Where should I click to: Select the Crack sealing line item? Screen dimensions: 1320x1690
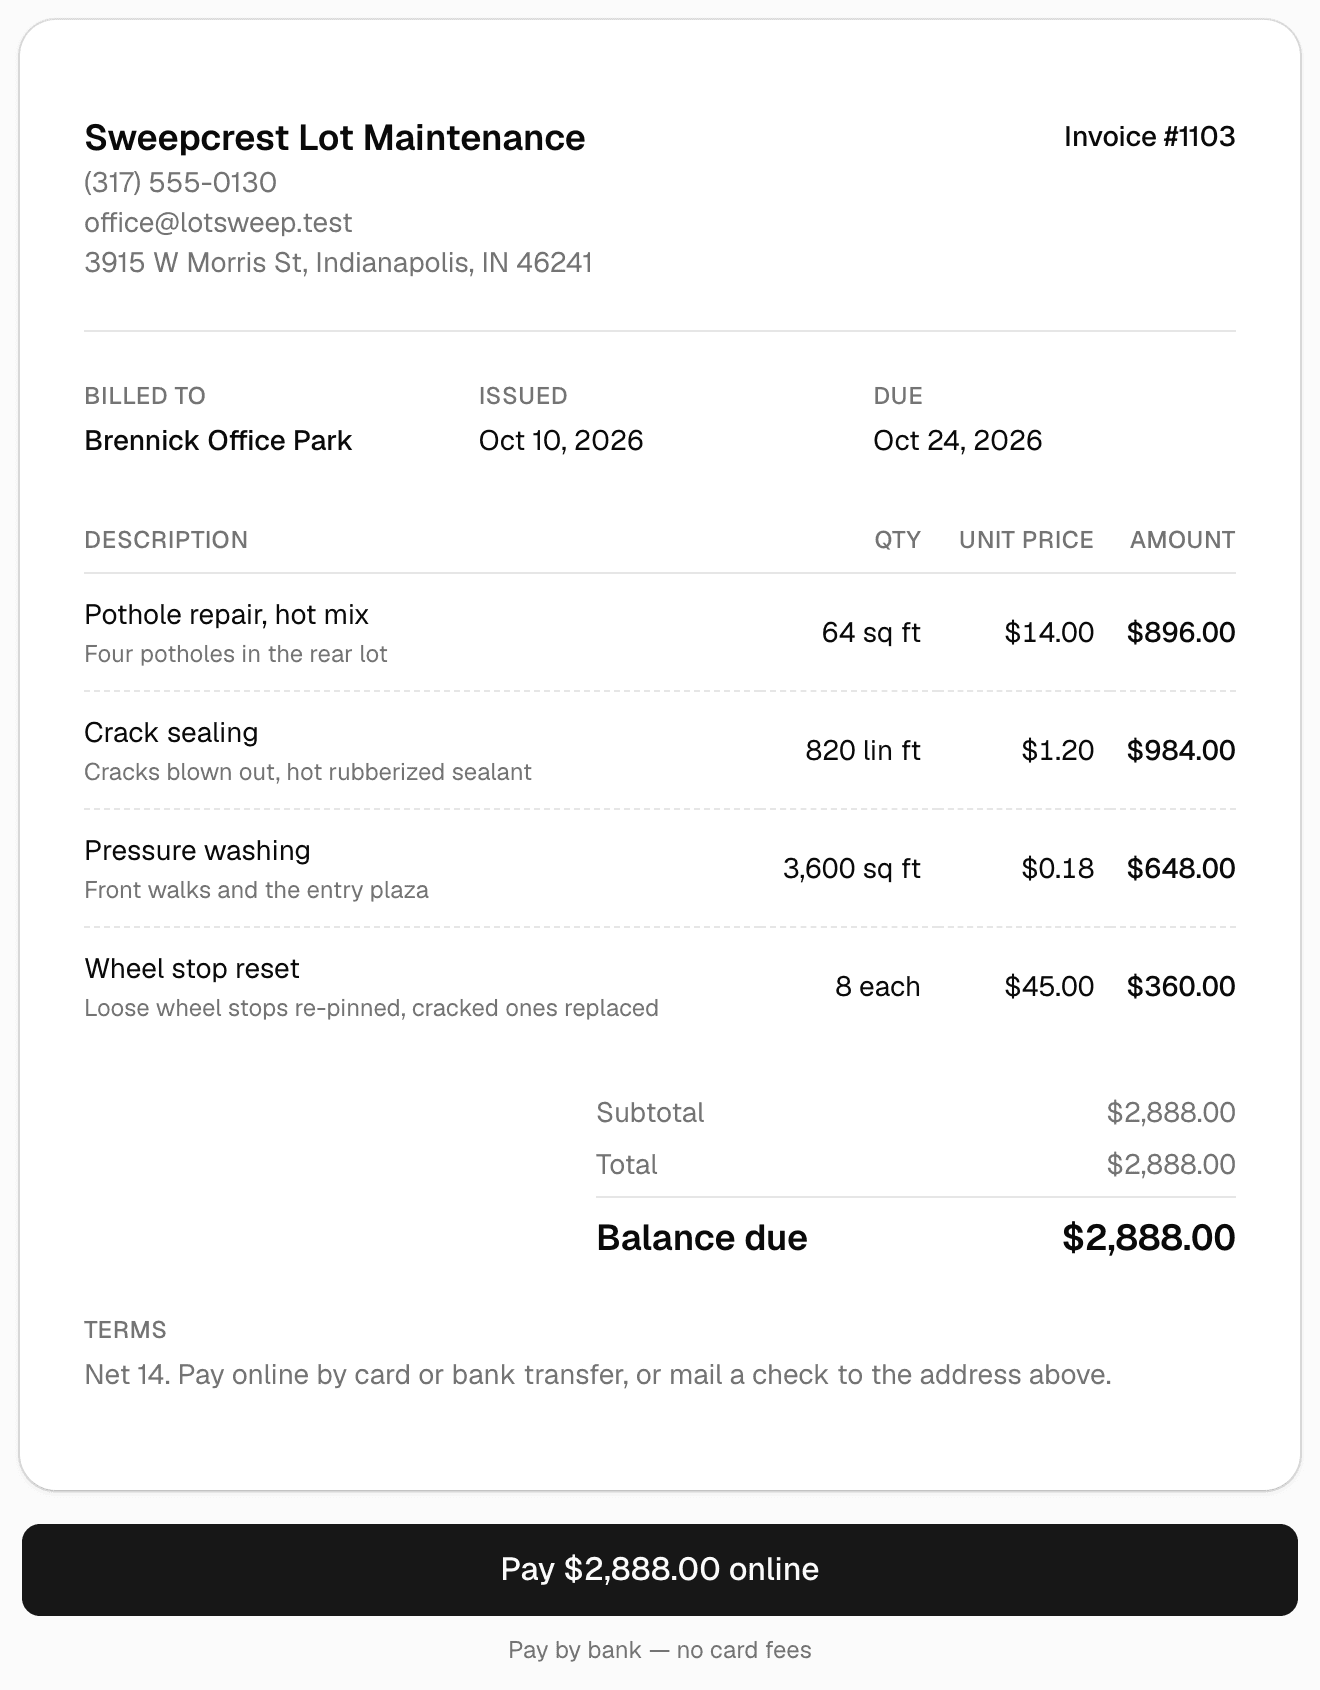(660, 751)
